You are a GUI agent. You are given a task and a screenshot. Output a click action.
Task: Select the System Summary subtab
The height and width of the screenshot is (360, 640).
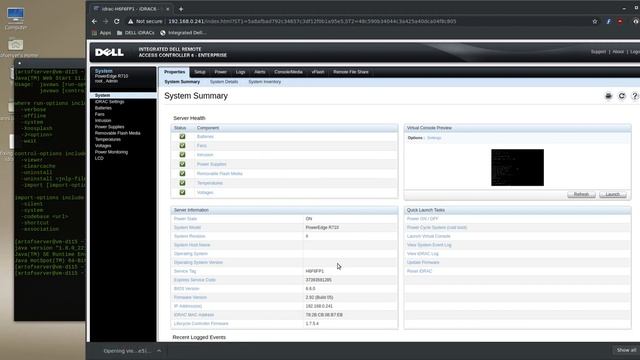[182, 82]
